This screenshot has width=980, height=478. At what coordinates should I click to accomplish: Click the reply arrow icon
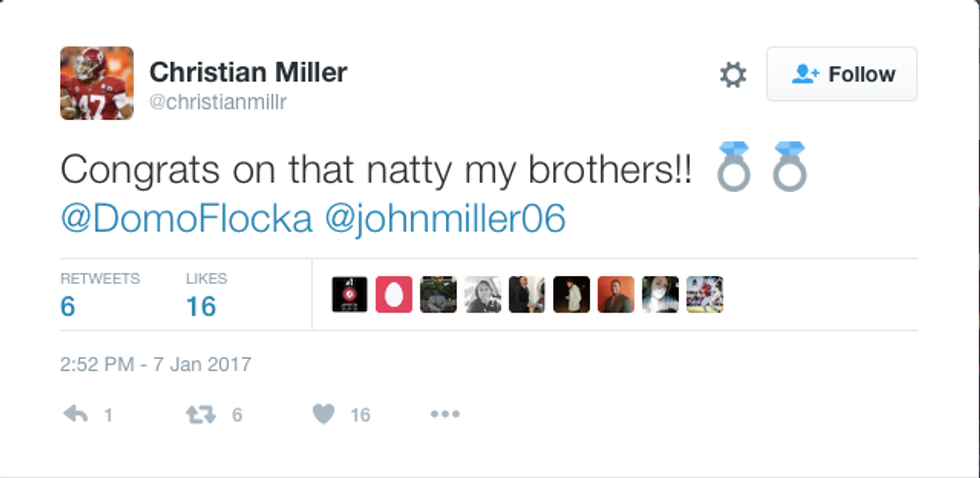(76, 414)
